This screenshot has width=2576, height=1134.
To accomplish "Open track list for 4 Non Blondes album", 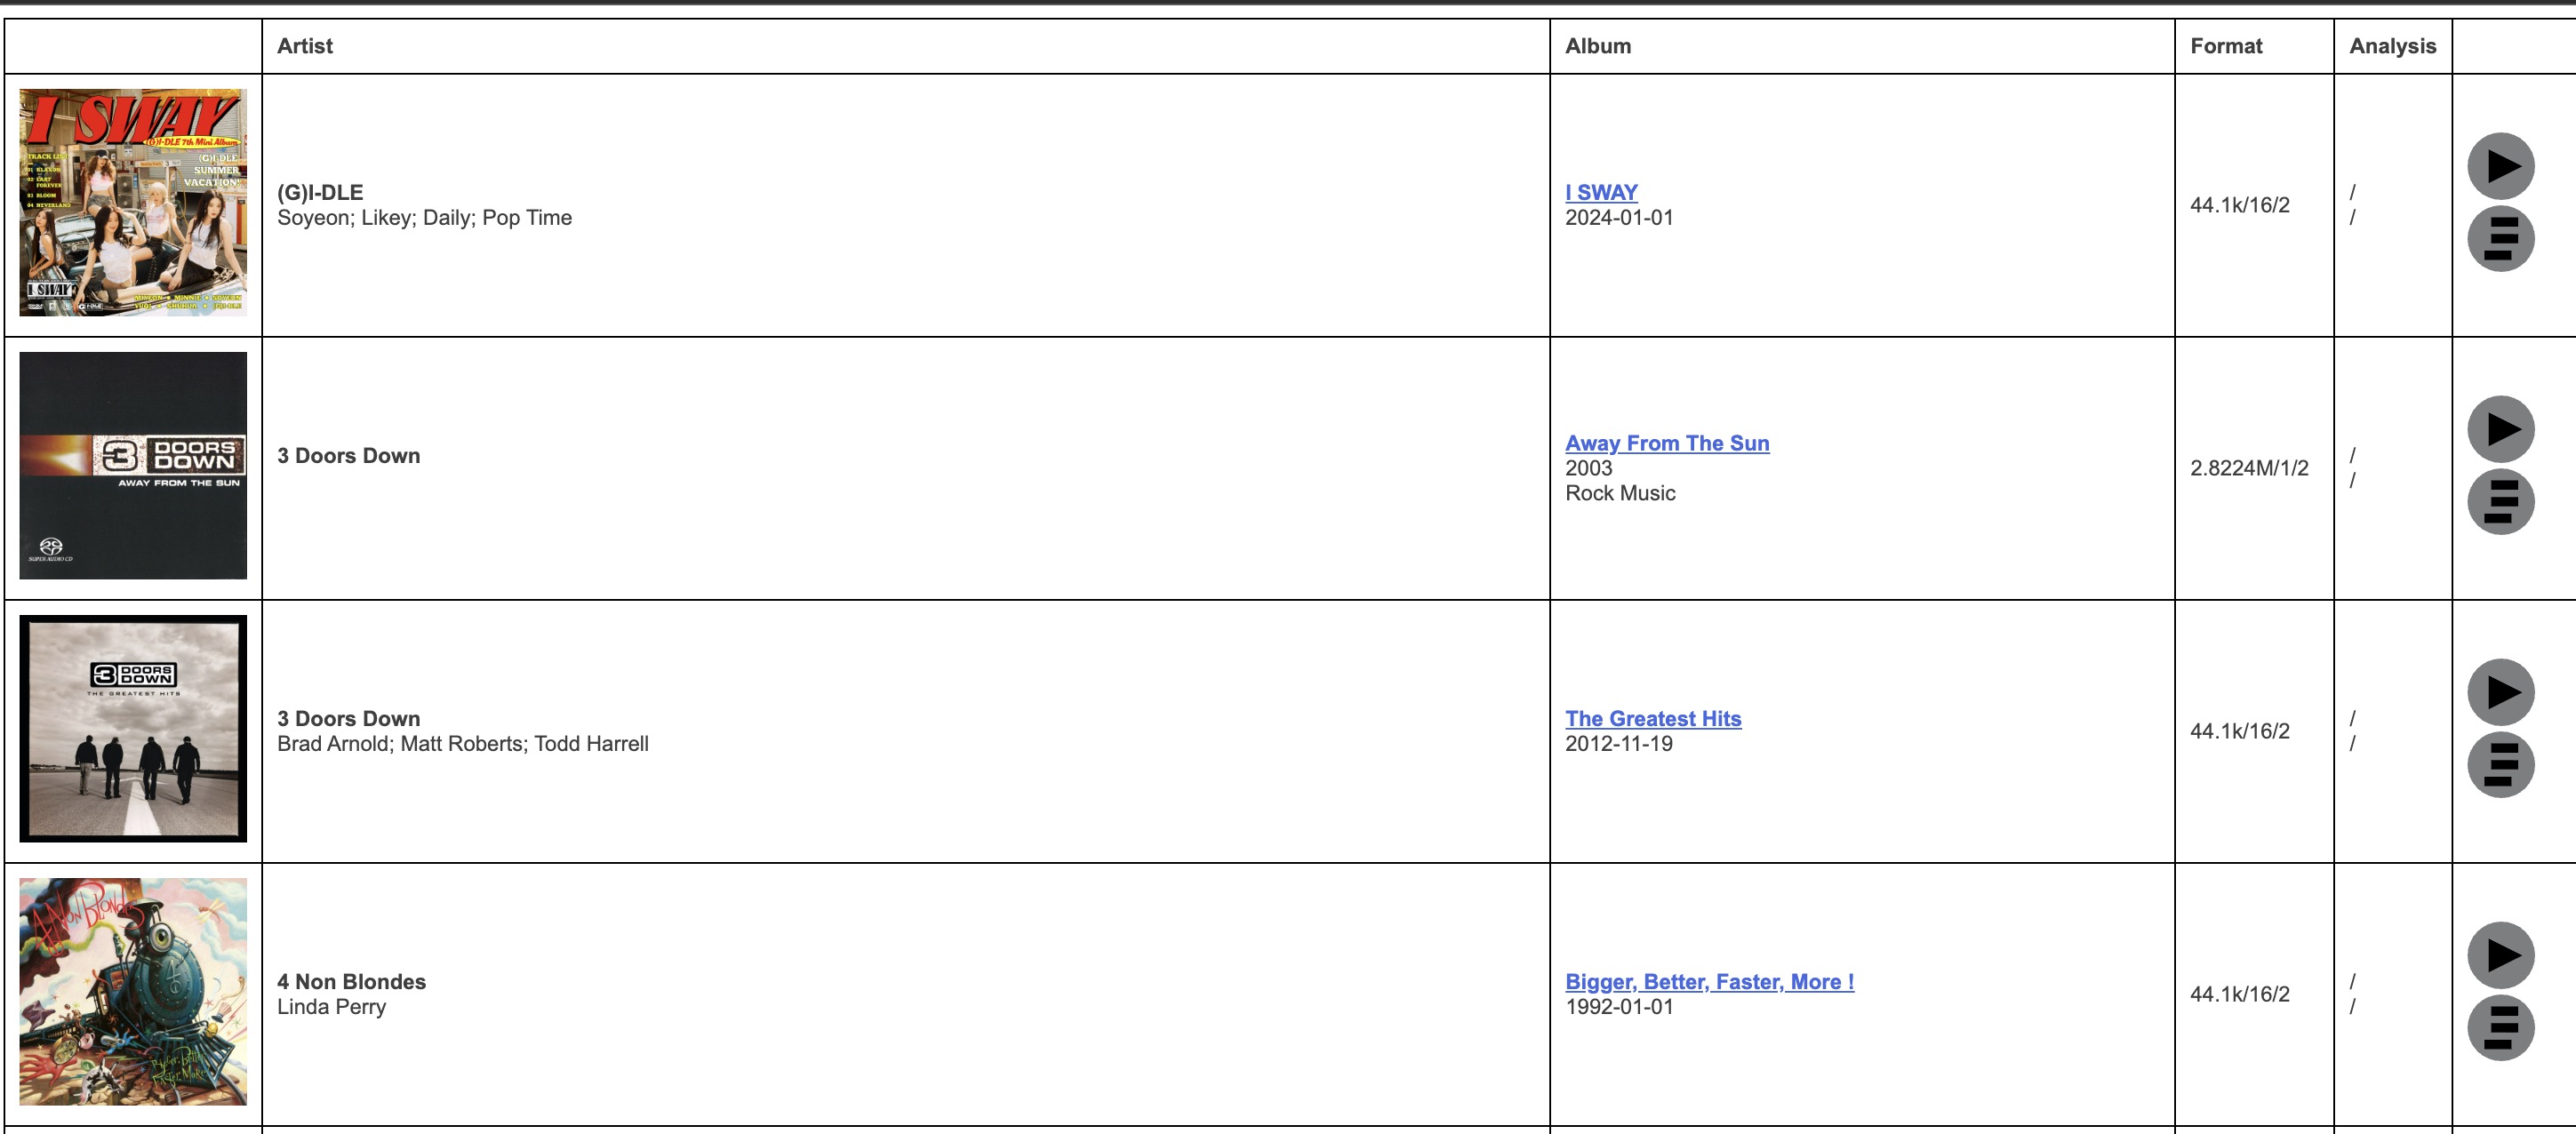I will tap(2500, 1028).
